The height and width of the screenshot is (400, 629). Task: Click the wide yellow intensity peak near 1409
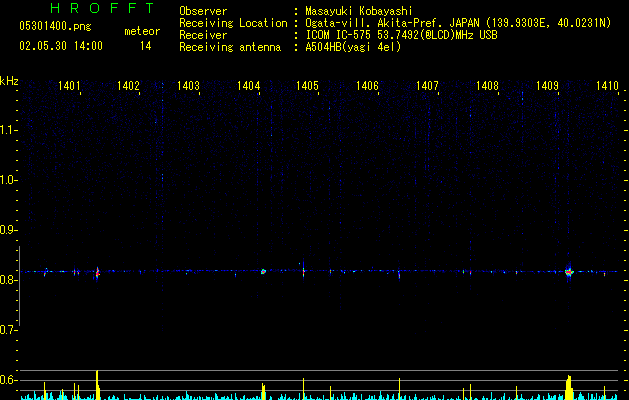point(569,388)
